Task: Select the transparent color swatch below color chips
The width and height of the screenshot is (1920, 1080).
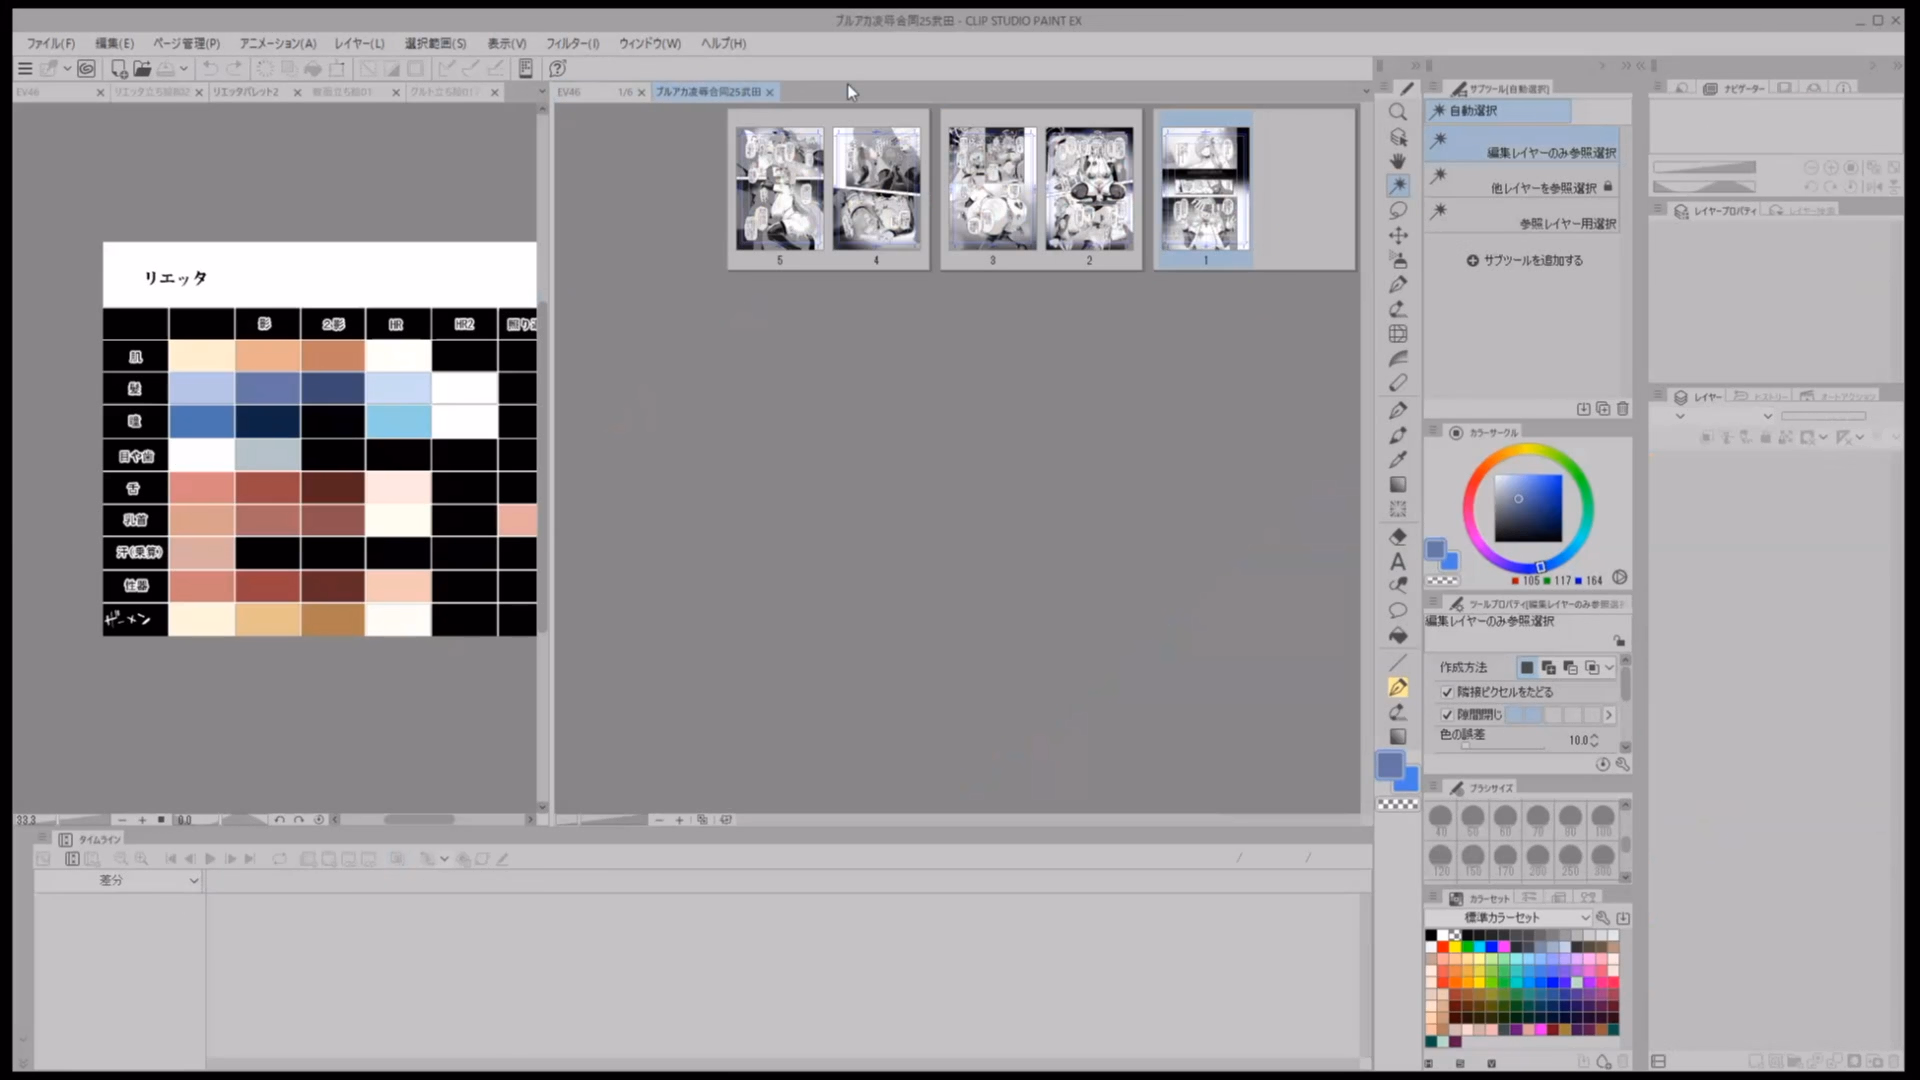Action: tap(1398, 804)
